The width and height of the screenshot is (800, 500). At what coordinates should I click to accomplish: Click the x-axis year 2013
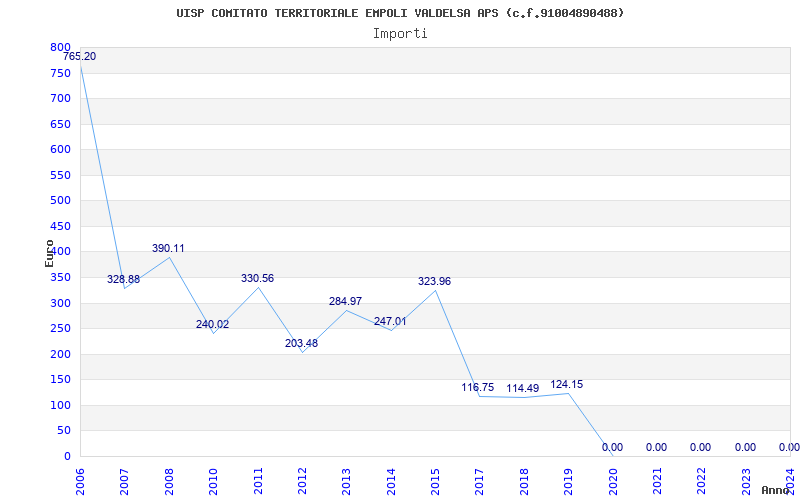tap(346, 482)
